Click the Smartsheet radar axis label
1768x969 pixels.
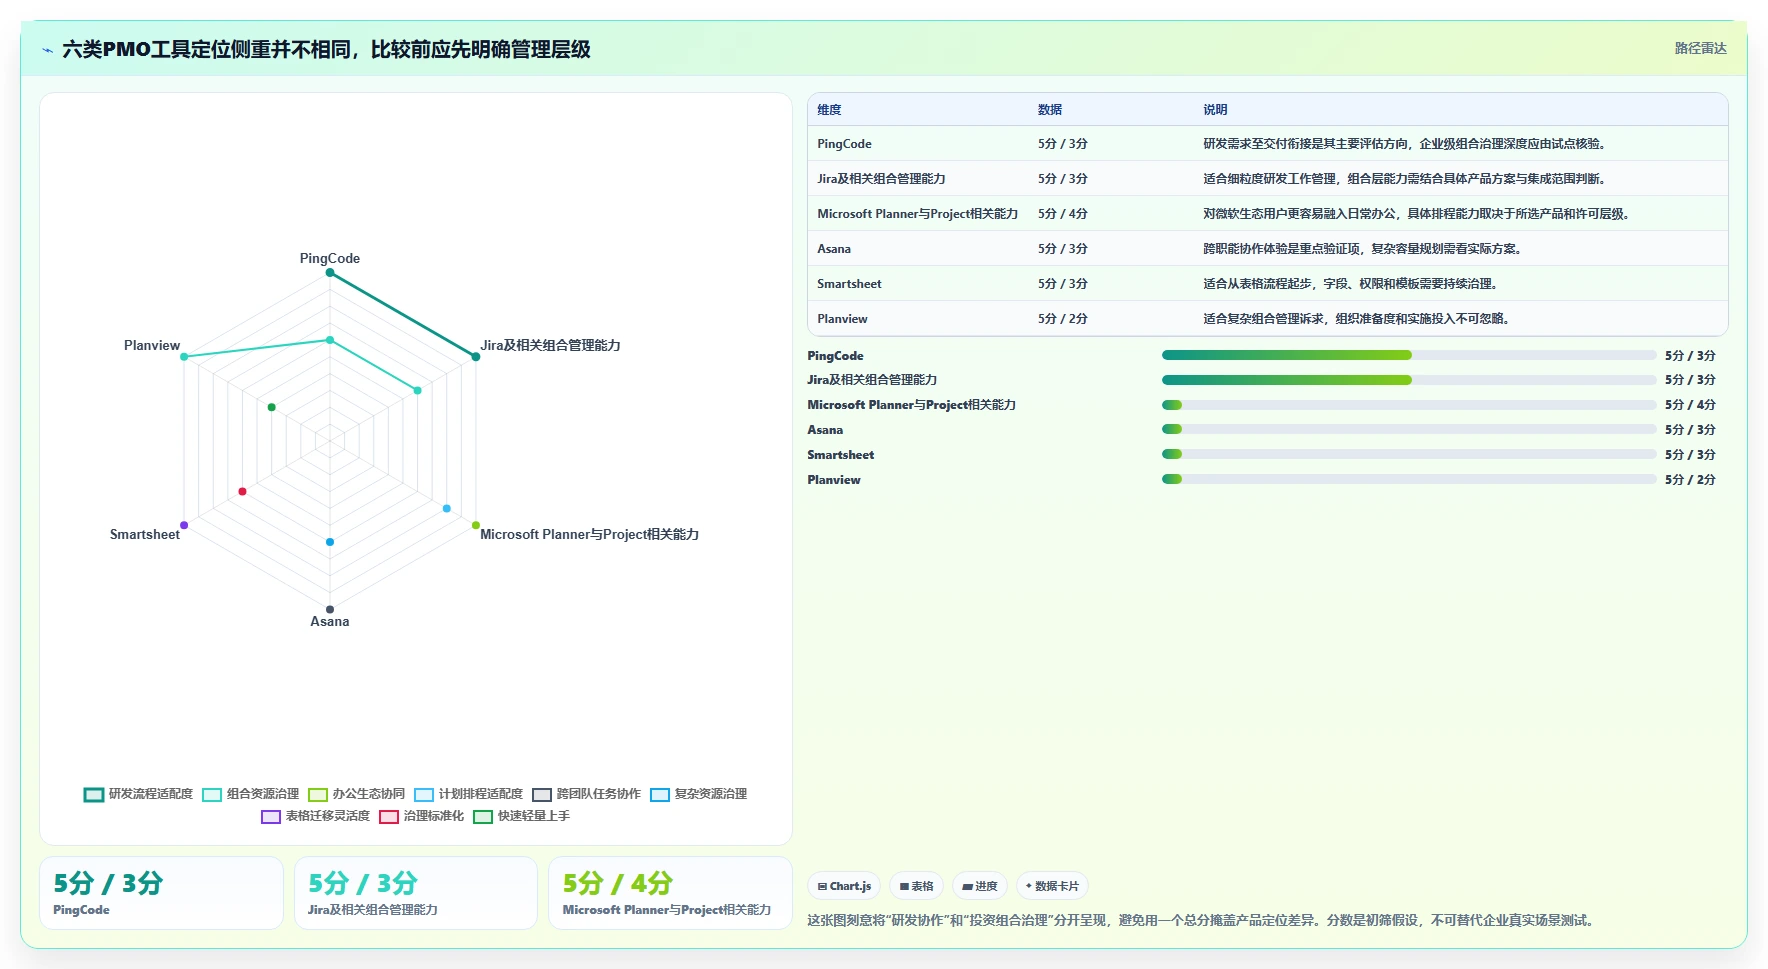pos(145,534)
